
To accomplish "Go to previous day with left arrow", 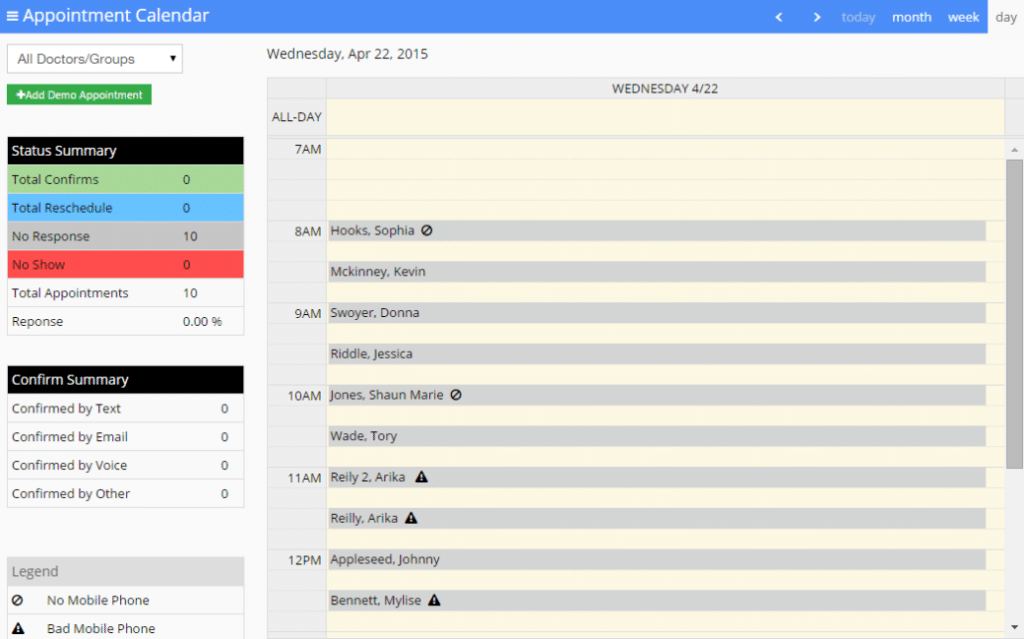I will (x=778, y=17).
